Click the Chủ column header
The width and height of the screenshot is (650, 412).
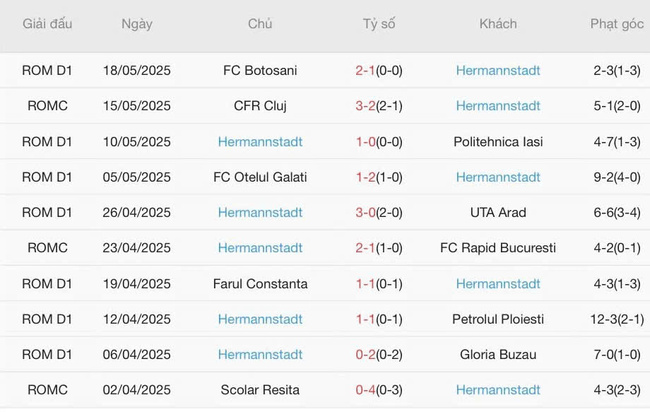[260, 24]
